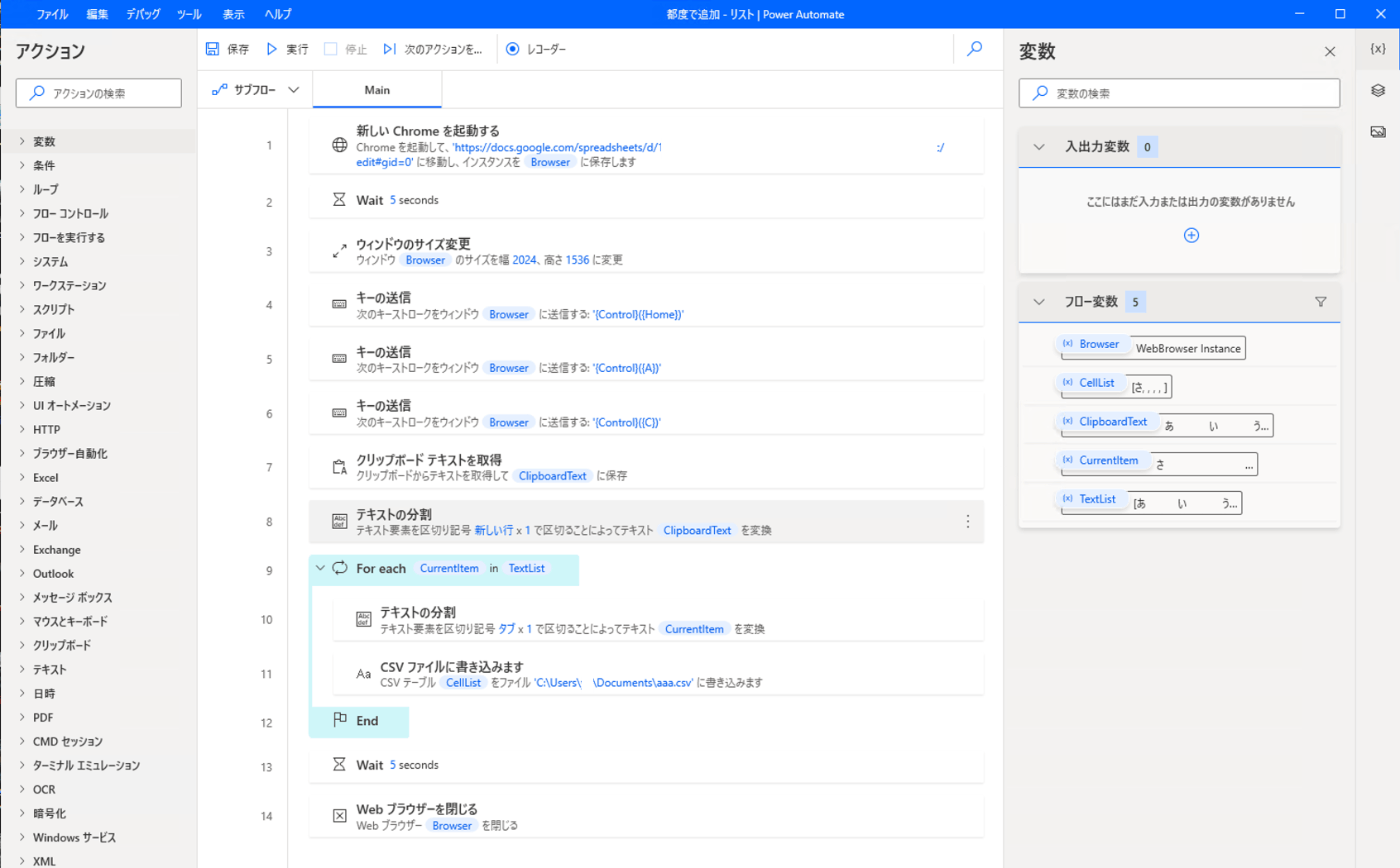Collapse the フロー変数 section
The image size is (1400, 868).
1039,301
